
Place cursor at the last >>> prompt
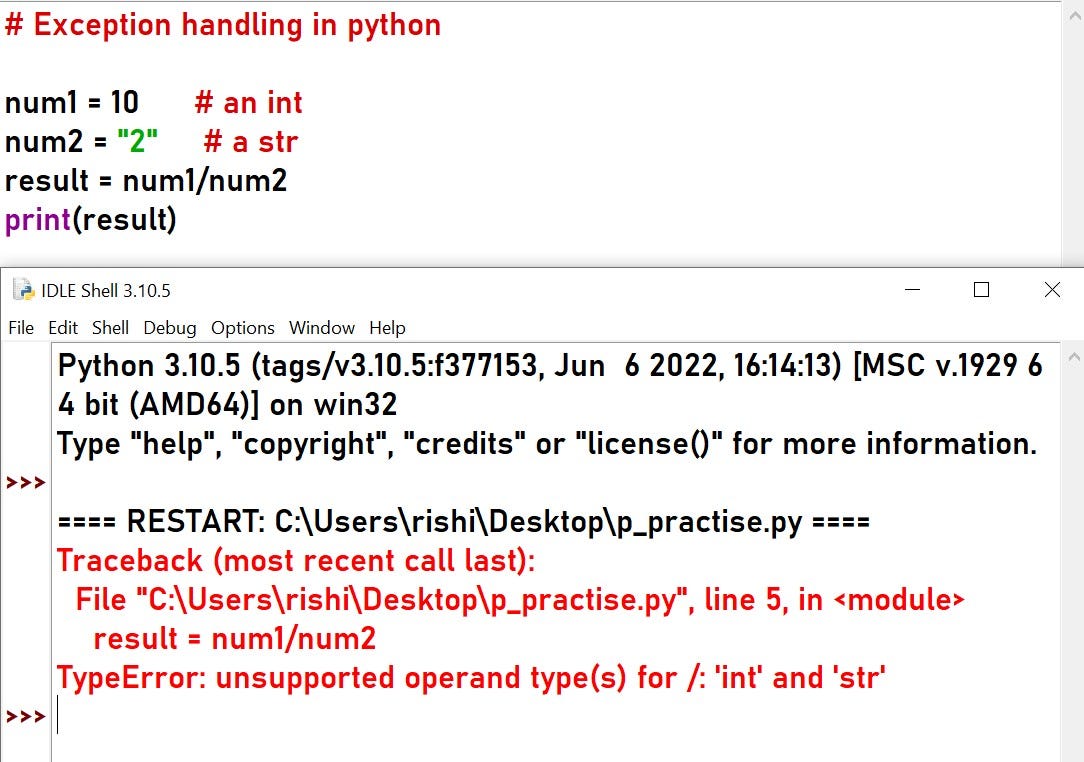(60, 716)
